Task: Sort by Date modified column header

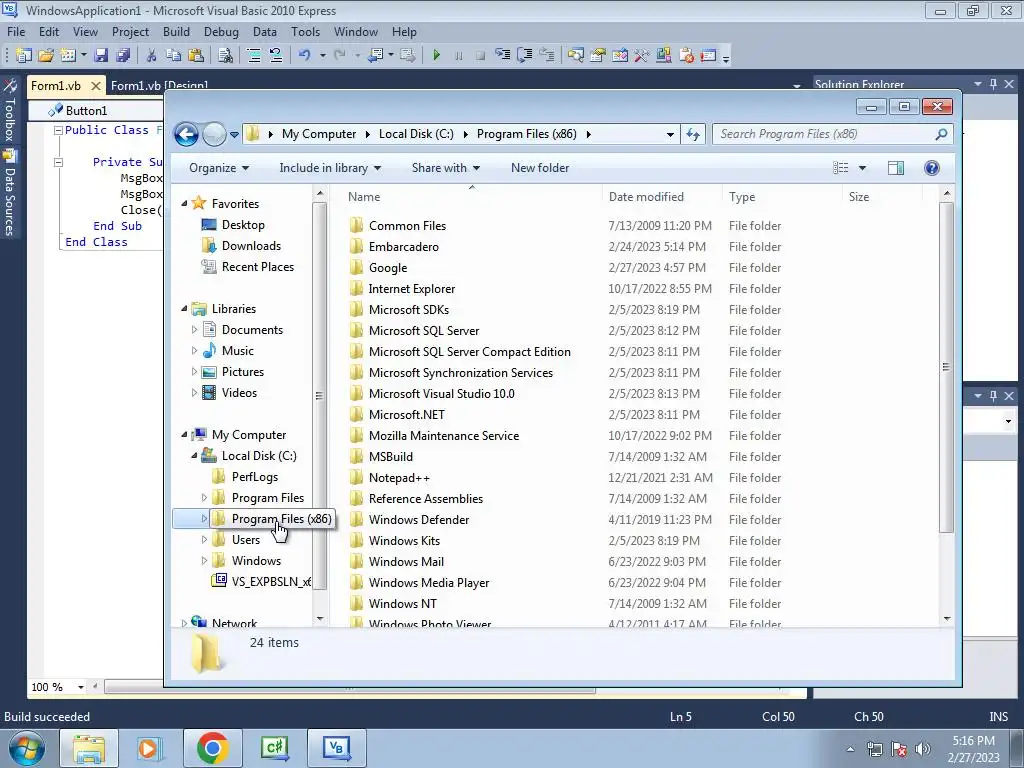Action: point(662,197)
